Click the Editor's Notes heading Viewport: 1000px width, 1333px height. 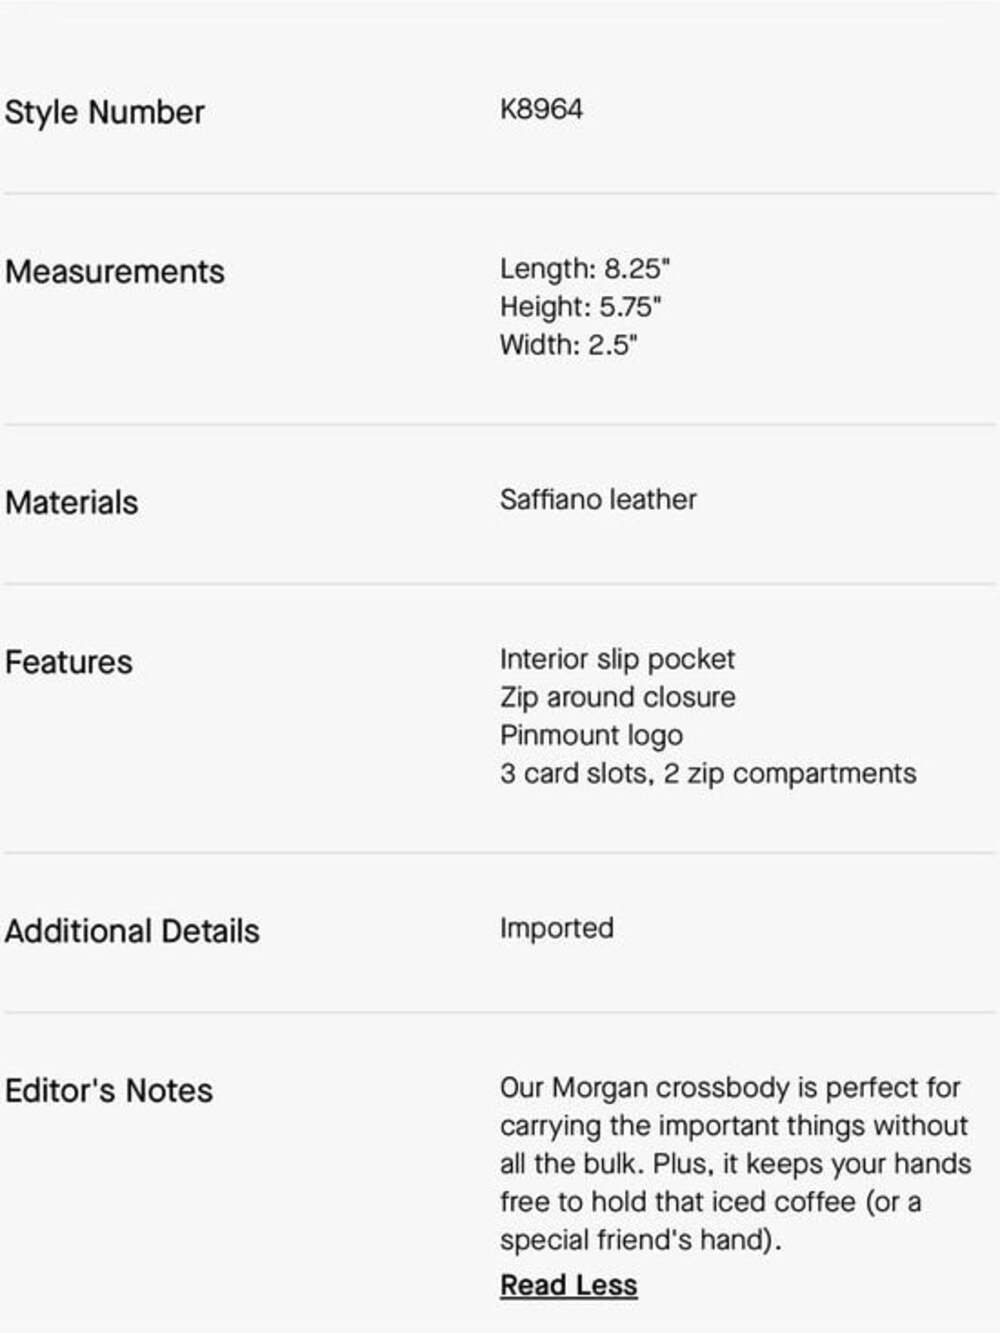pyautogui.click(x=108, y=1090)
